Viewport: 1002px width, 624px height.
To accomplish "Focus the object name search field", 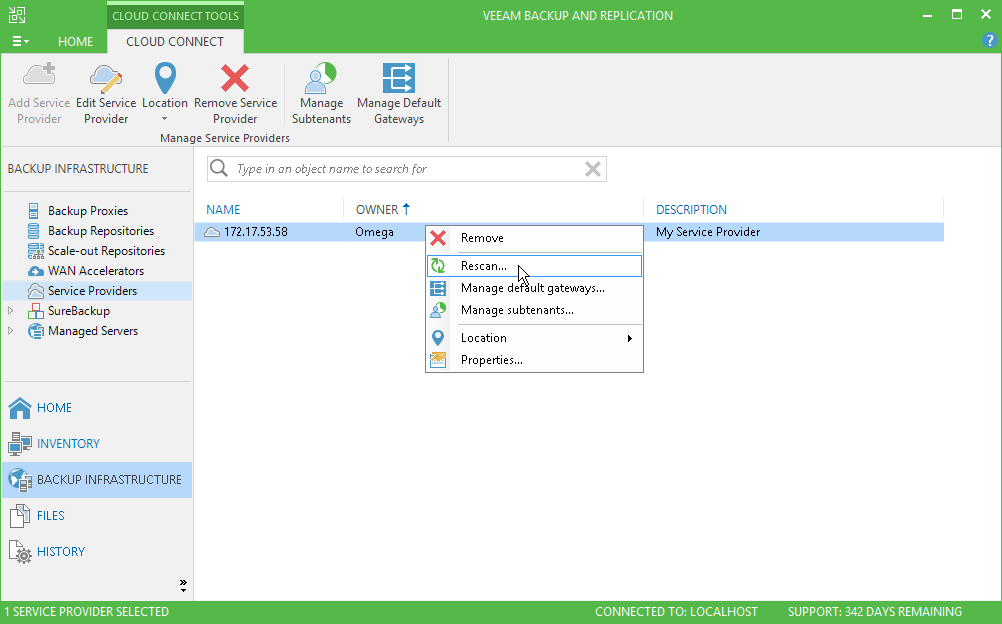I will (406, 169).
